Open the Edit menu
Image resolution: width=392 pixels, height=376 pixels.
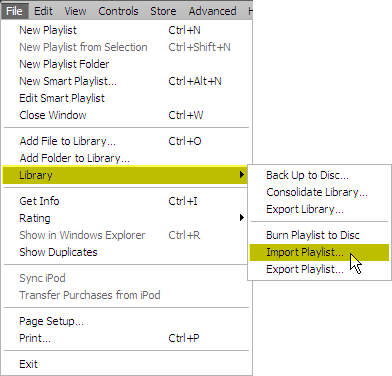coord(43,11)
